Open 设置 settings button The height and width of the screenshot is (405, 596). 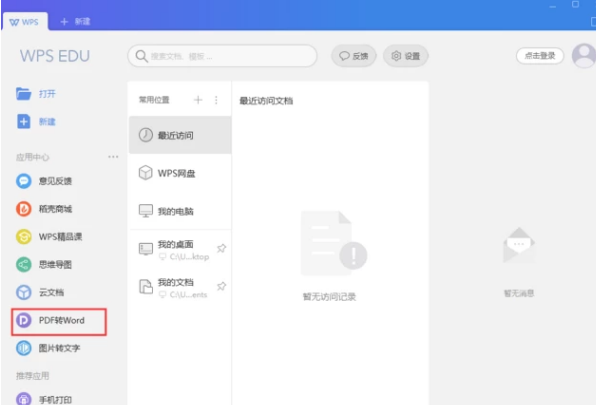(x=406, y=56)
